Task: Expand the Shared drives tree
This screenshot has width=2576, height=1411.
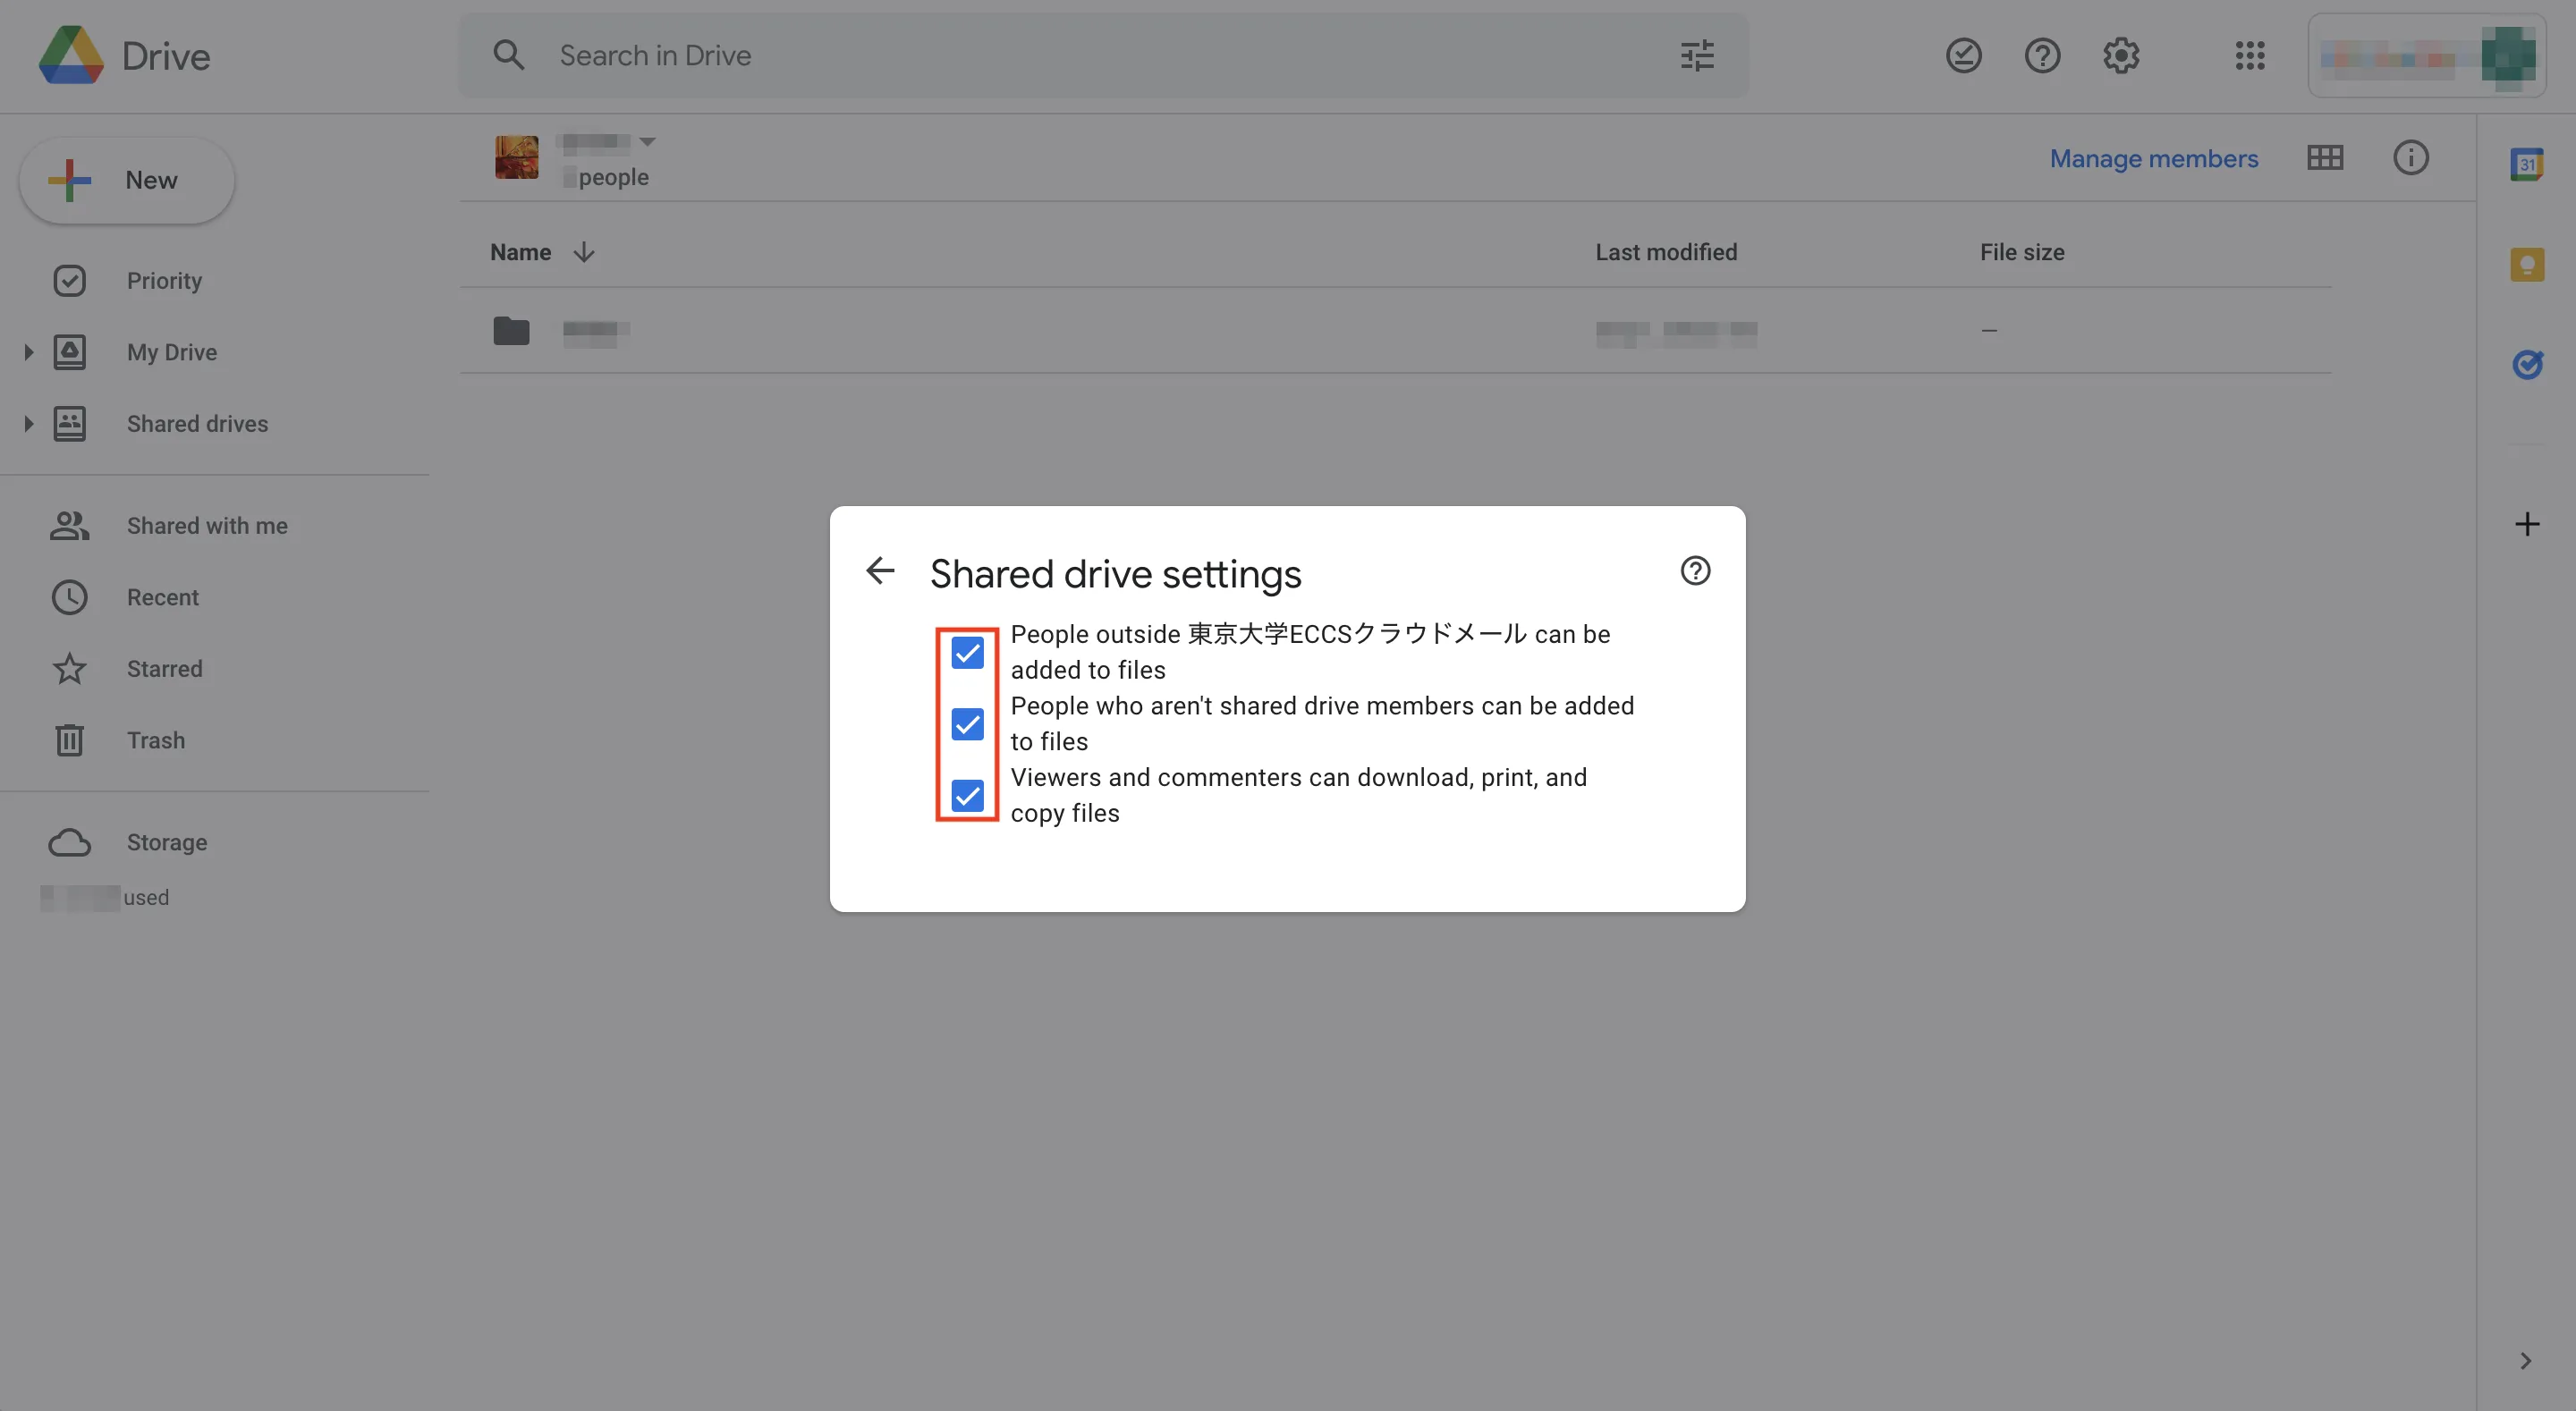Action: pyautogui.click(x=28, y=424)
